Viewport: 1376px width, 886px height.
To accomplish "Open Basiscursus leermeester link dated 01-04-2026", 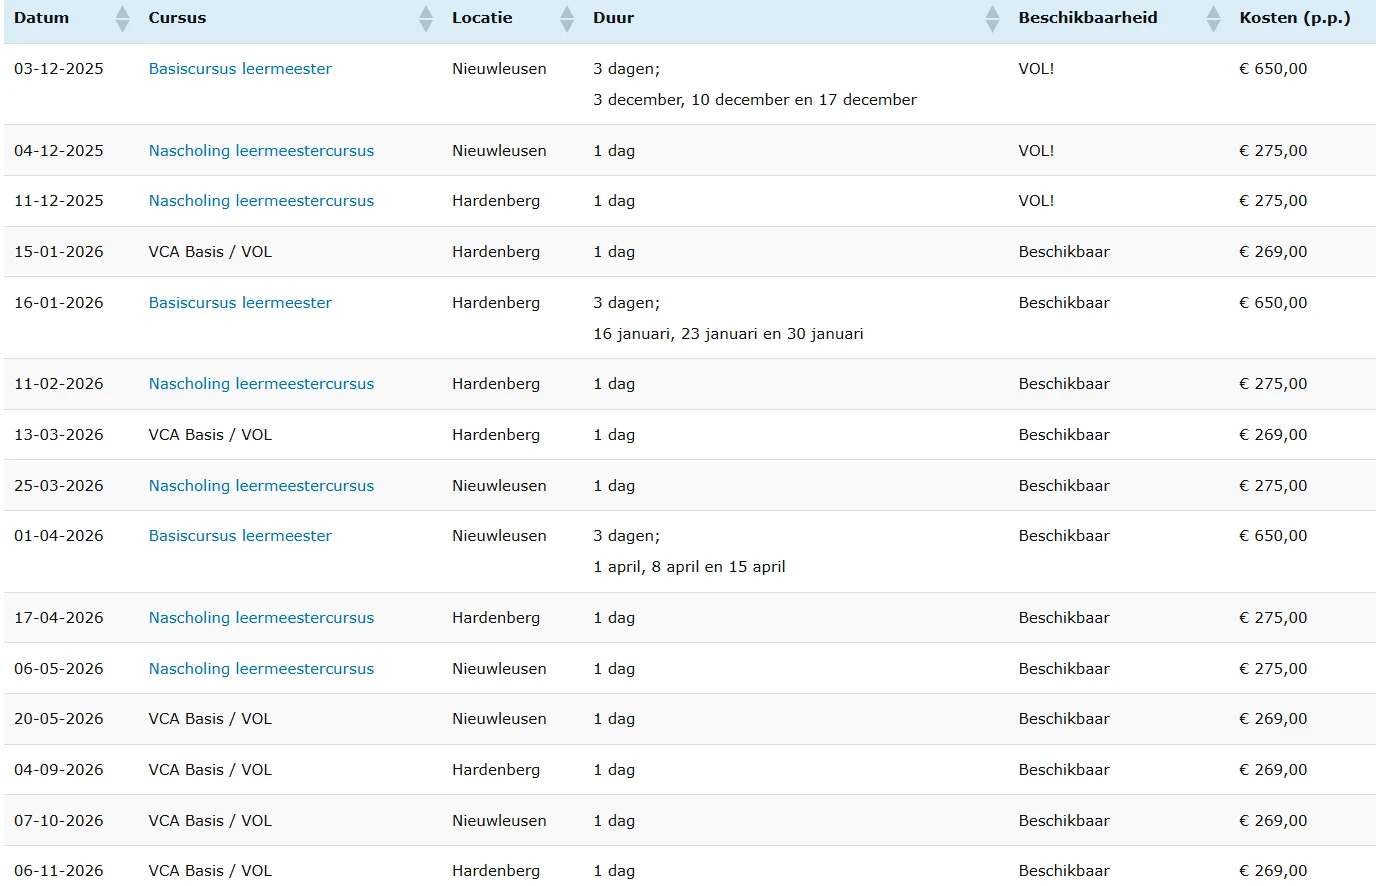I will click(240, 536).
